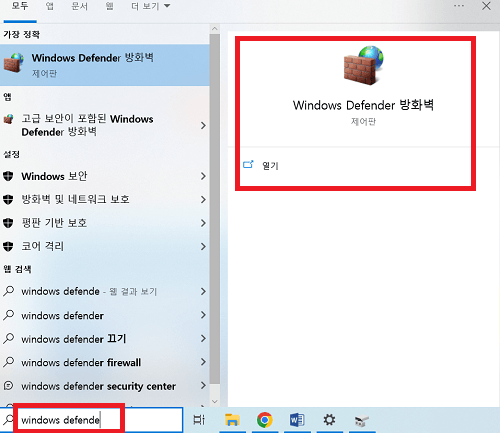Select windows defender firewall suggestion

point(105,362)
